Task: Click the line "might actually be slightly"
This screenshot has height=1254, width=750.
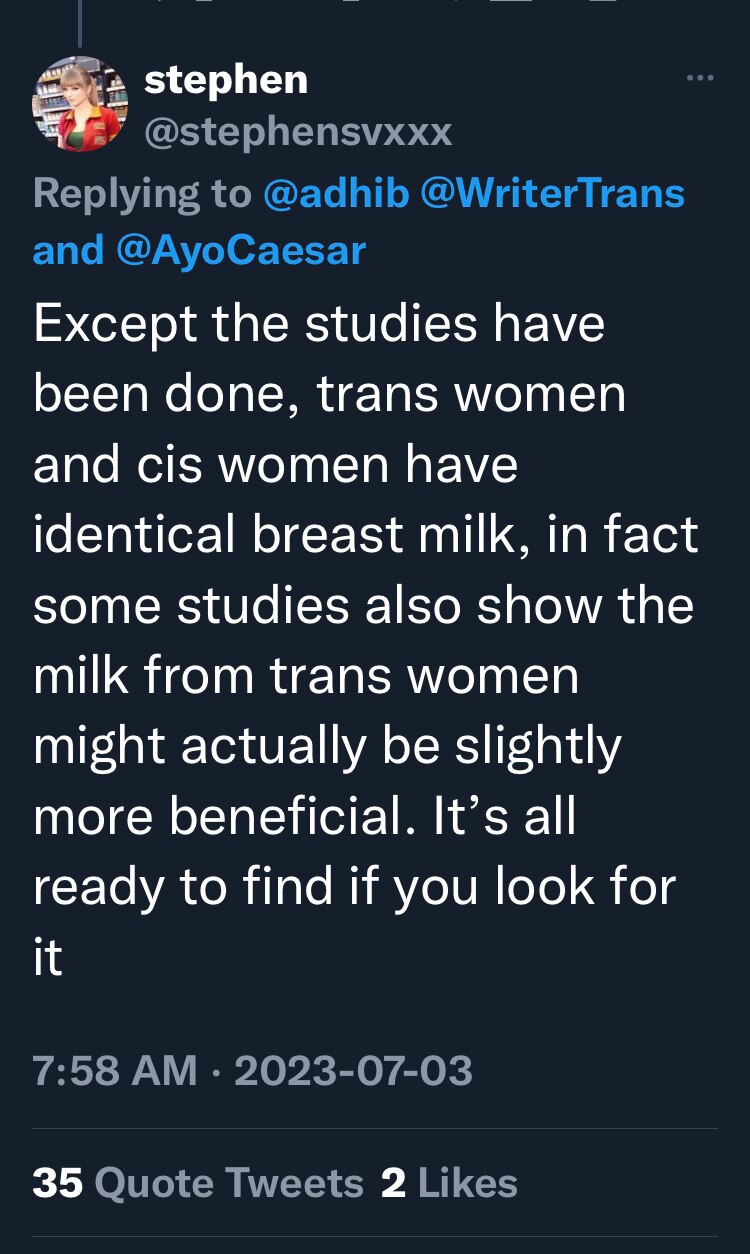Action: (x=327, y=746)
